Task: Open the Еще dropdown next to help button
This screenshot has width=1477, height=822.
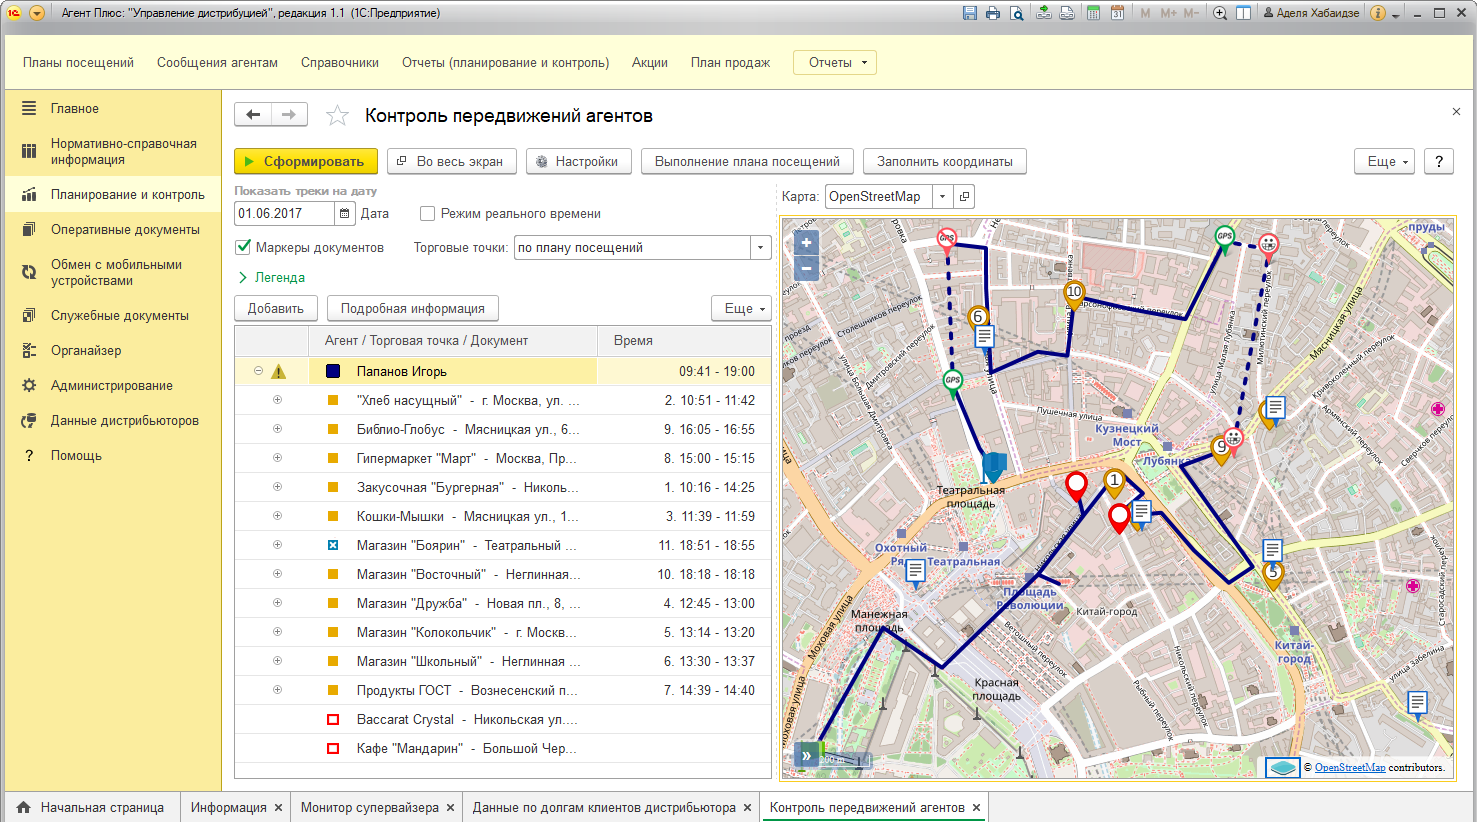Action: [x=1385, y=161]
